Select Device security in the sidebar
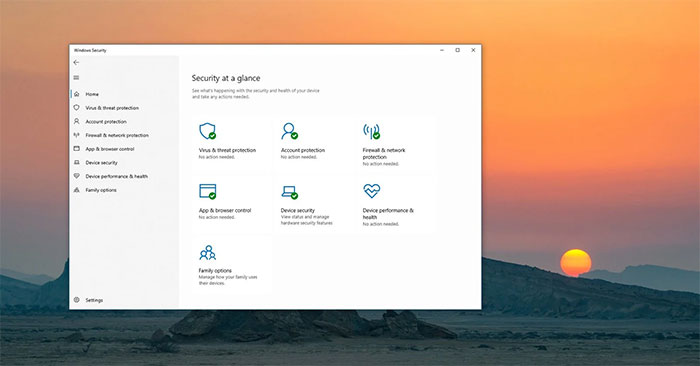This screenshot has height=366, width=700. [x=101, y=162]
